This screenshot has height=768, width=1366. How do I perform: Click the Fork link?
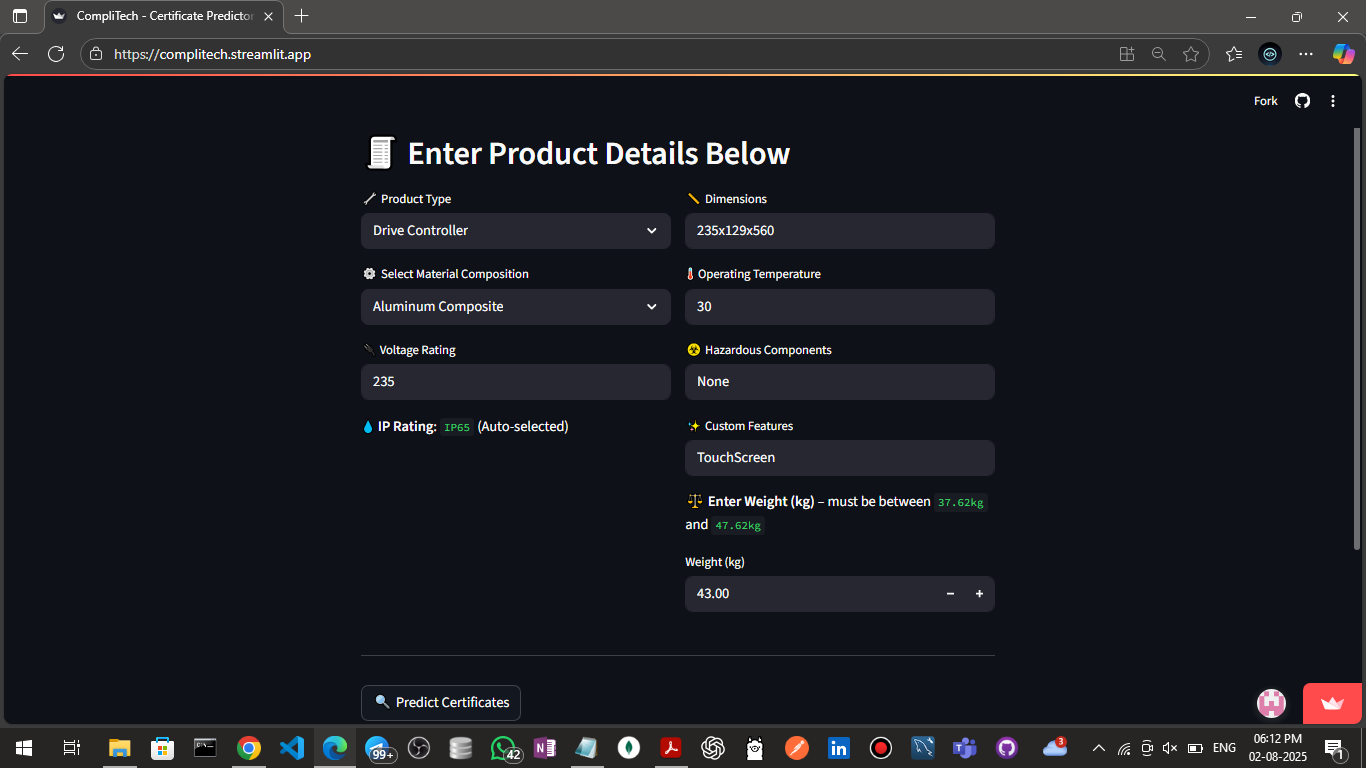coord(1266,101)
